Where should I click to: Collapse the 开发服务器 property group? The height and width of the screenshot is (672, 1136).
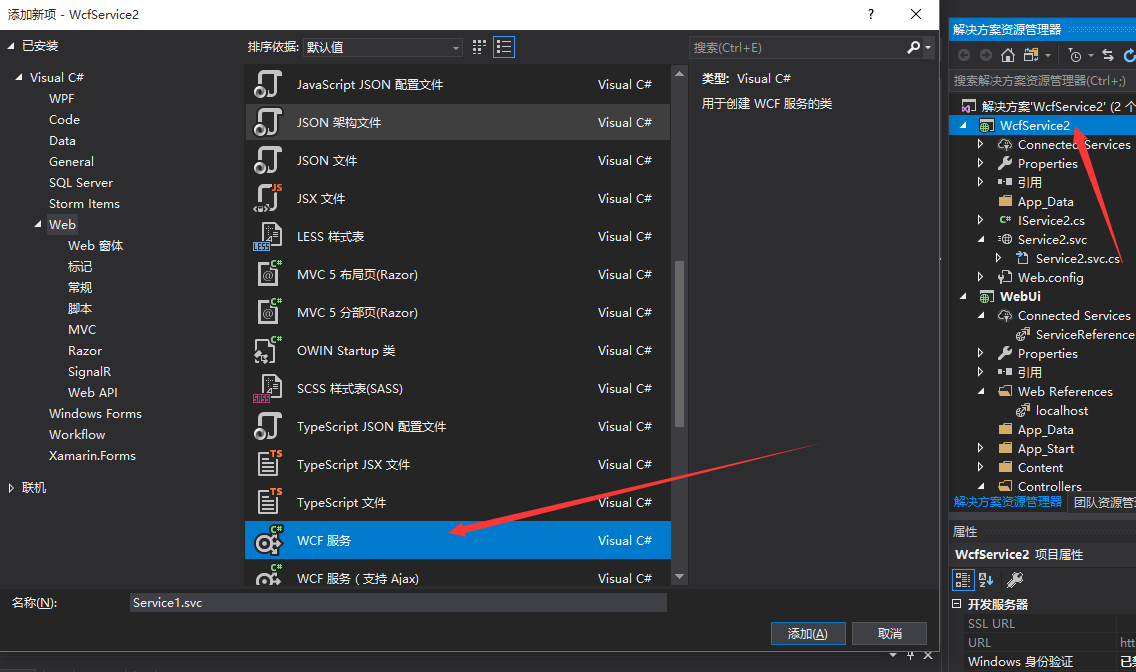[x=957, y=603]
